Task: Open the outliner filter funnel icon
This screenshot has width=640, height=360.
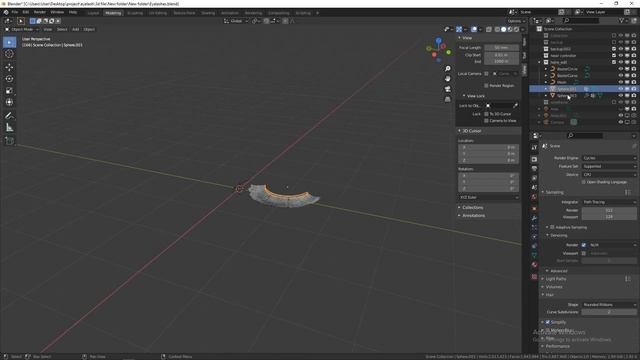Action: click(x=622, y=20)
